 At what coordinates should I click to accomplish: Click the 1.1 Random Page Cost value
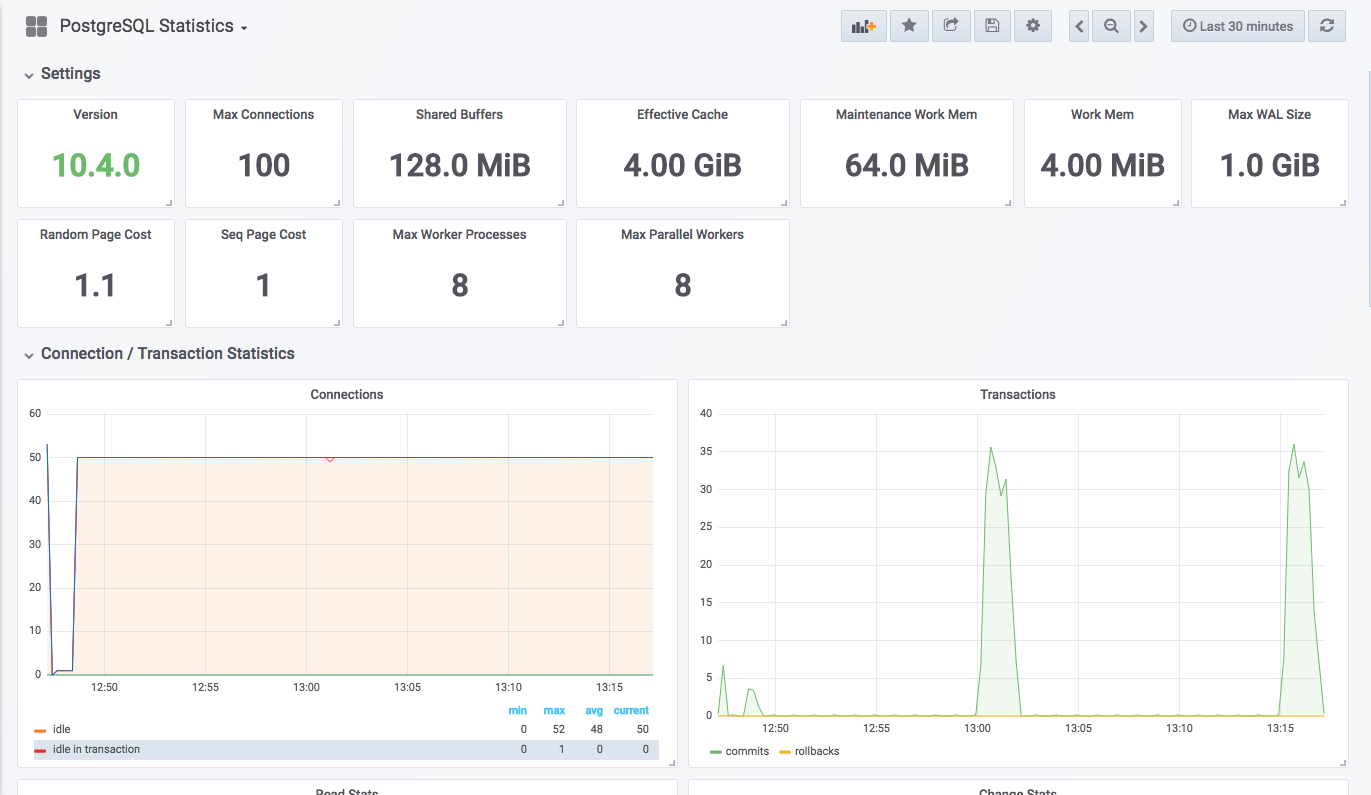click(x=96, y=286)
